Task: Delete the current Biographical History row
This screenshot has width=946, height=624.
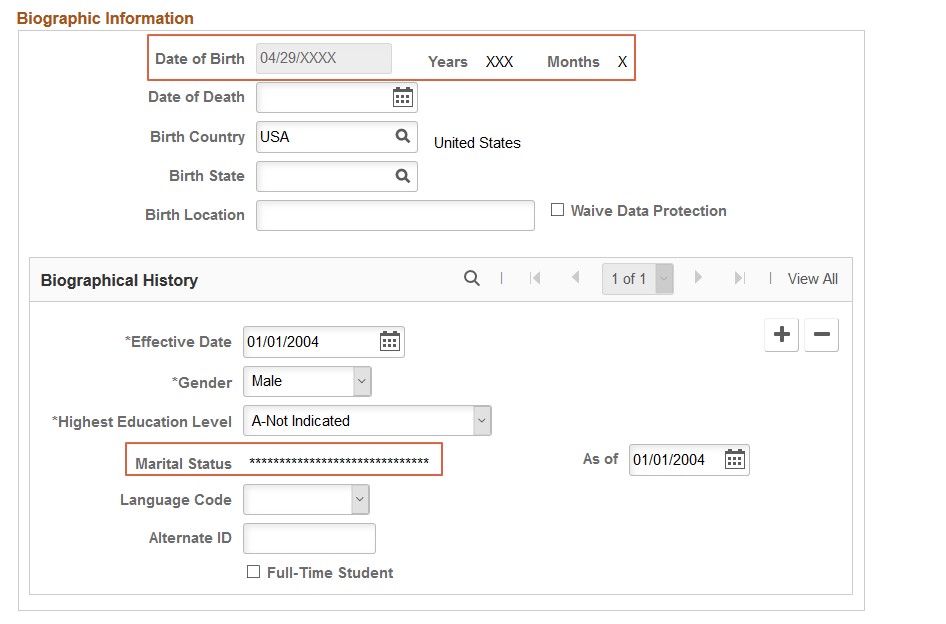Action: [821, 335]
